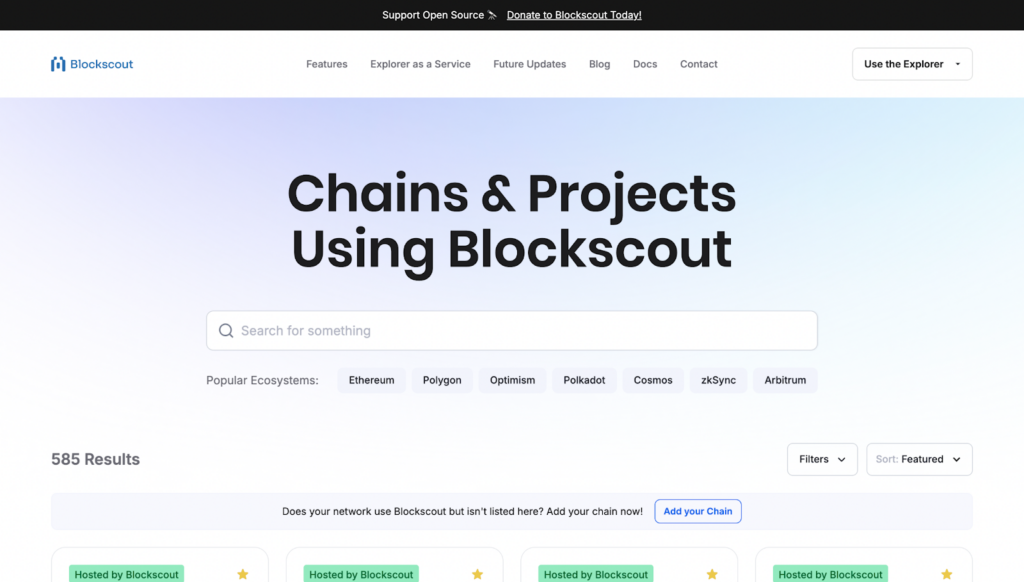Click the Blockscout logo icon
The width and height of the screenshot is (1024, 582).
click(x=58, y=63)
